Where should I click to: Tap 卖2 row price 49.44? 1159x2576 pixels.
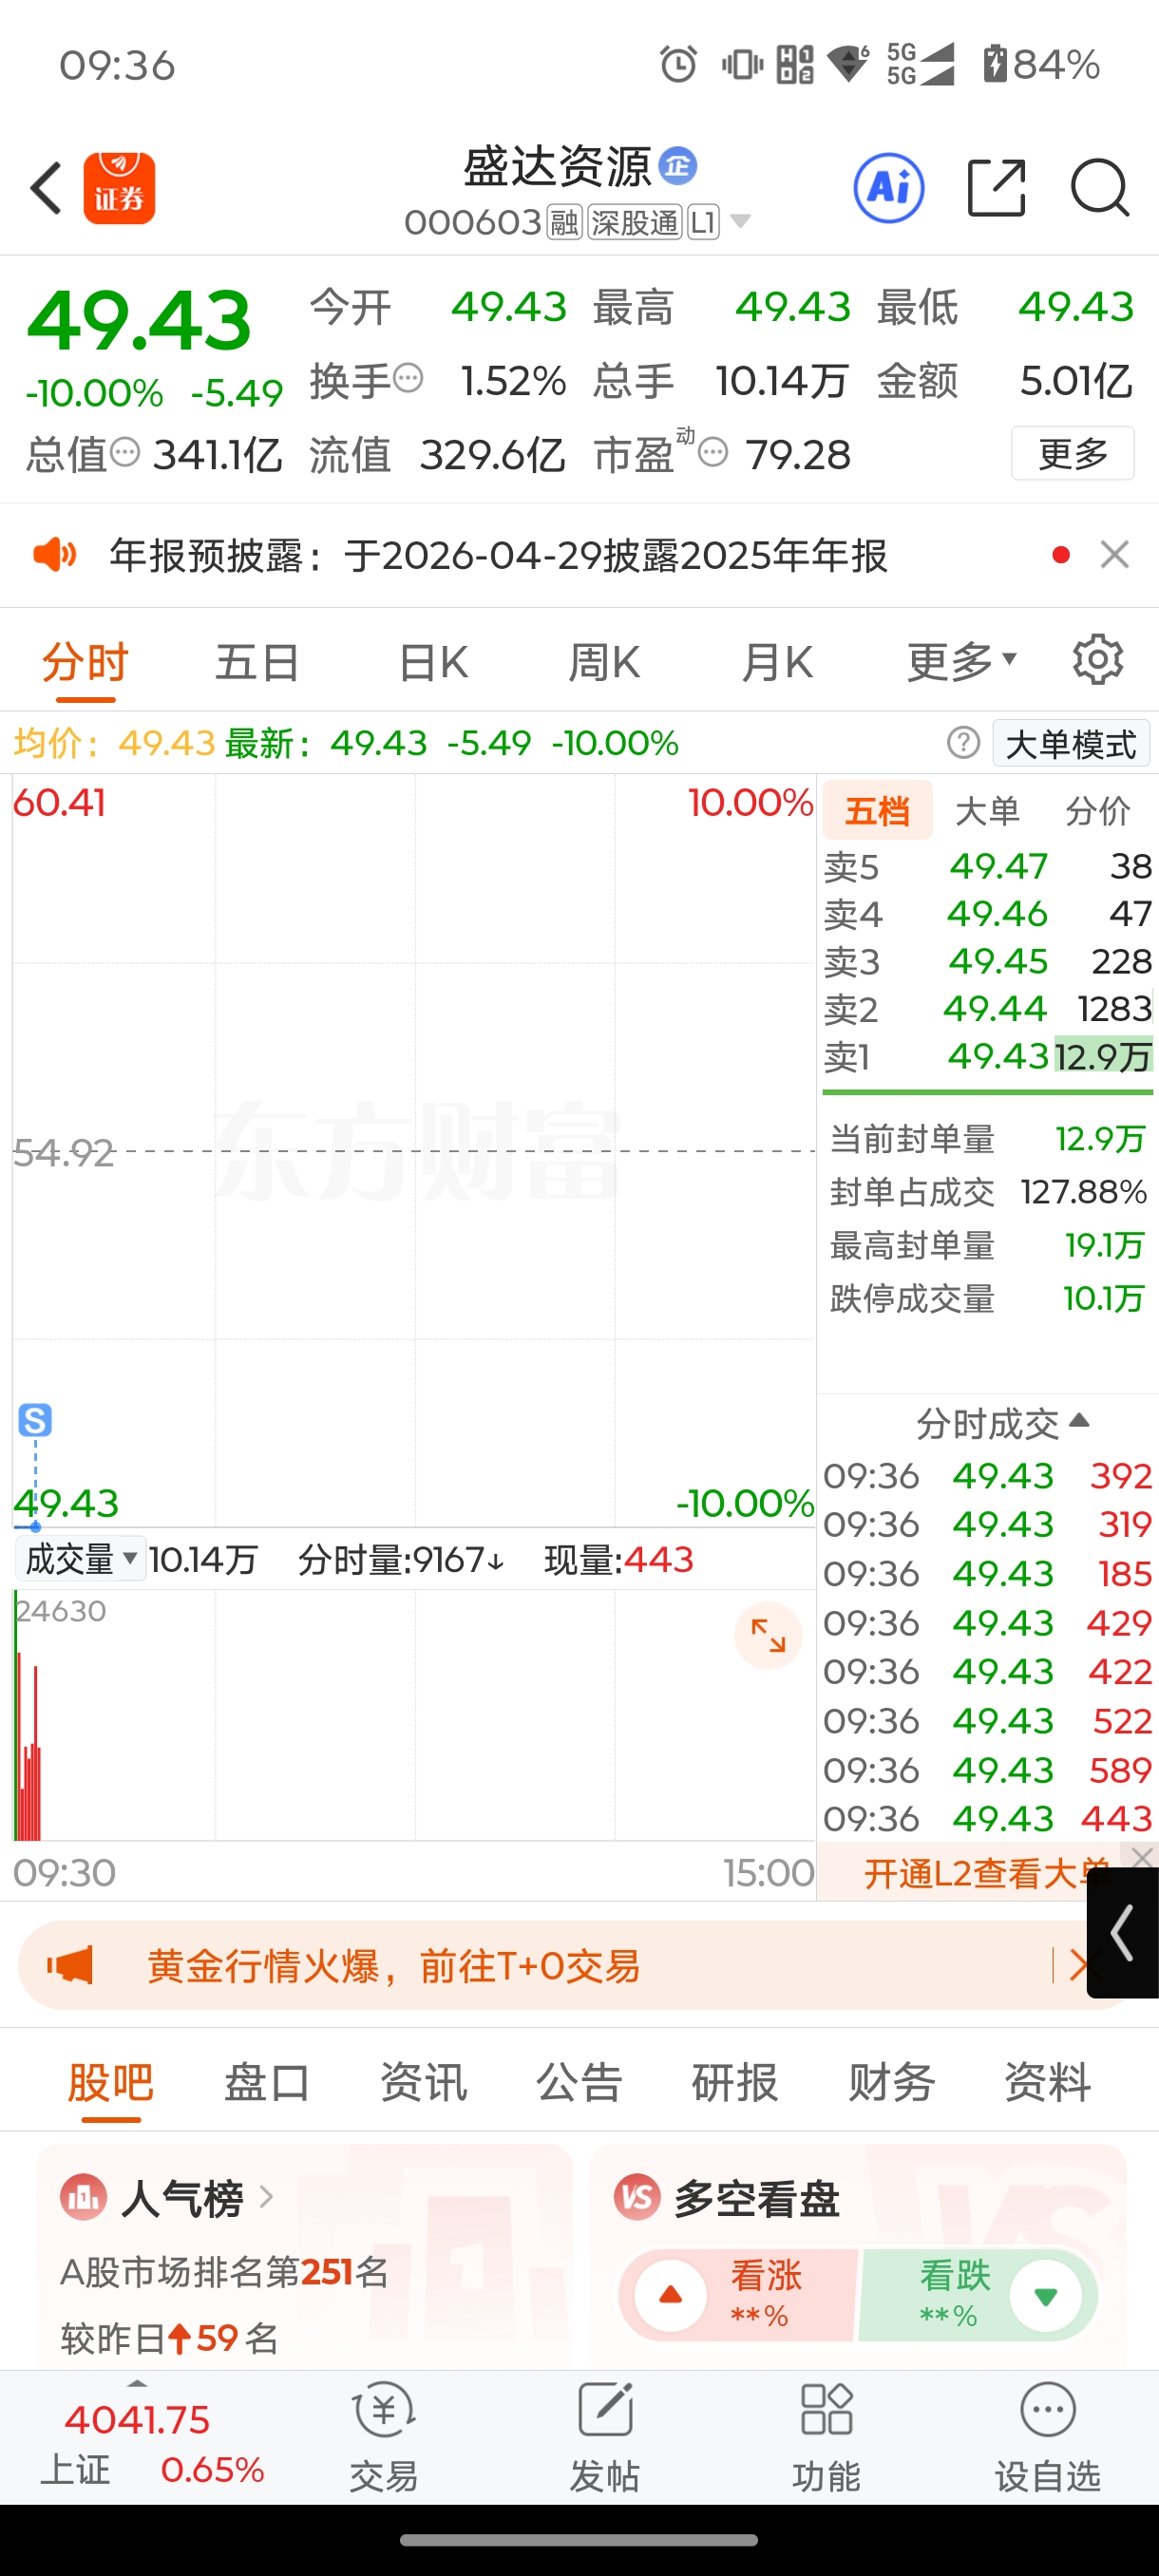[996, 1008]
